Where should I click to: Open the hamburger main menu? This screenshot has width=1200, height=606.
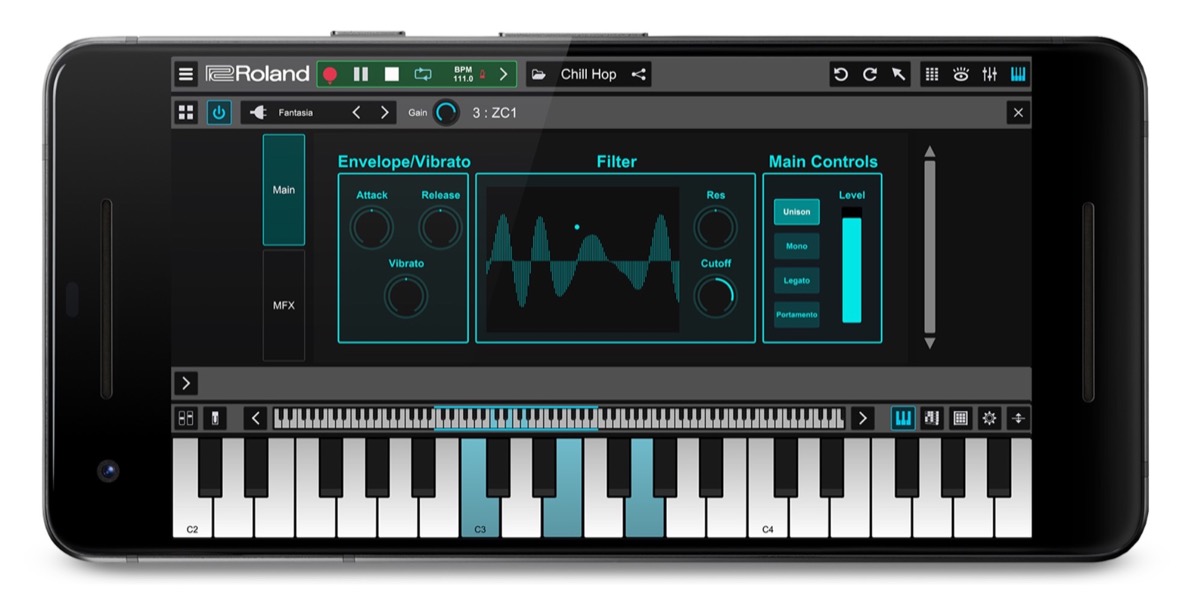click(186, 74)
